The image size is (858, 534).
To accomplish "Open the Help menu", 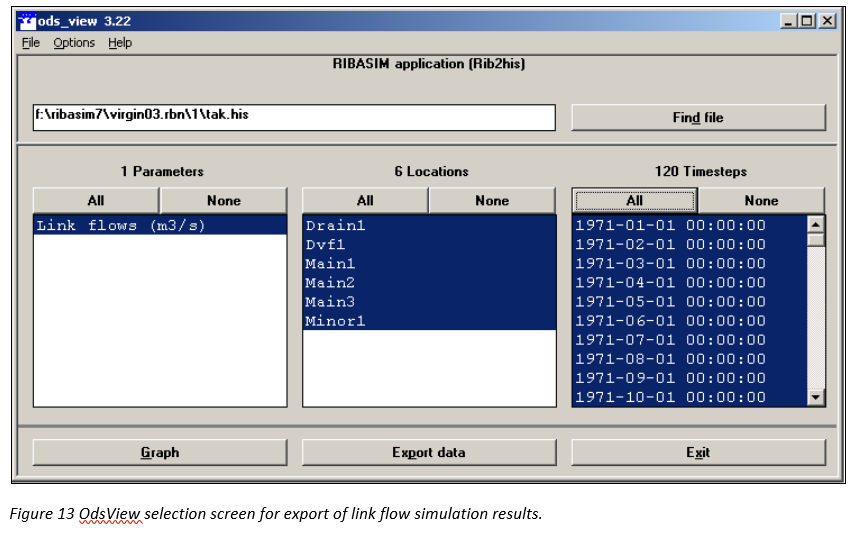I will [x=120, y=43].
